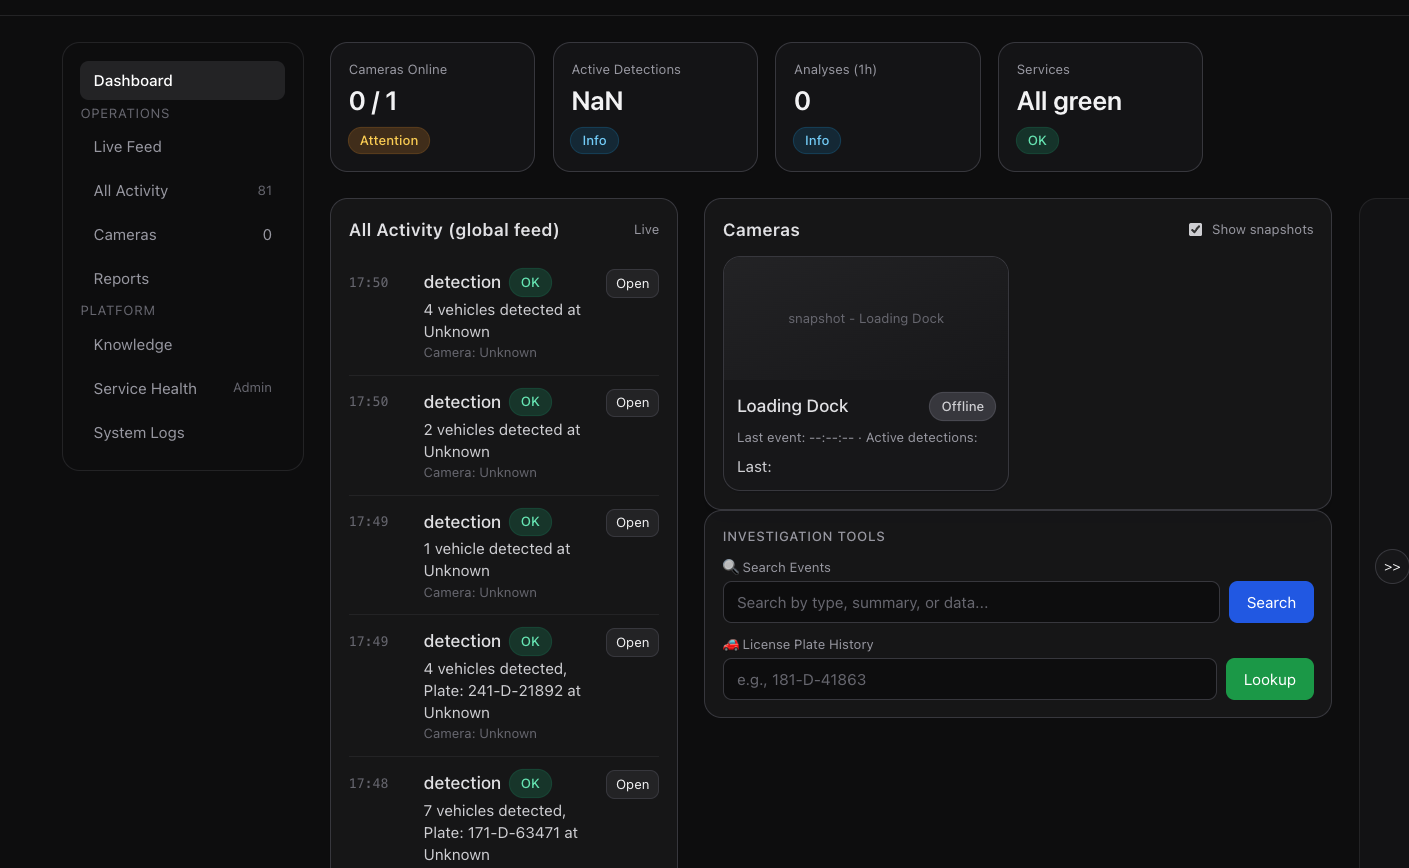Click the Offline status pill on Loading Dock
Screen dimensions: 1409x868
click(x=961, y=406)
